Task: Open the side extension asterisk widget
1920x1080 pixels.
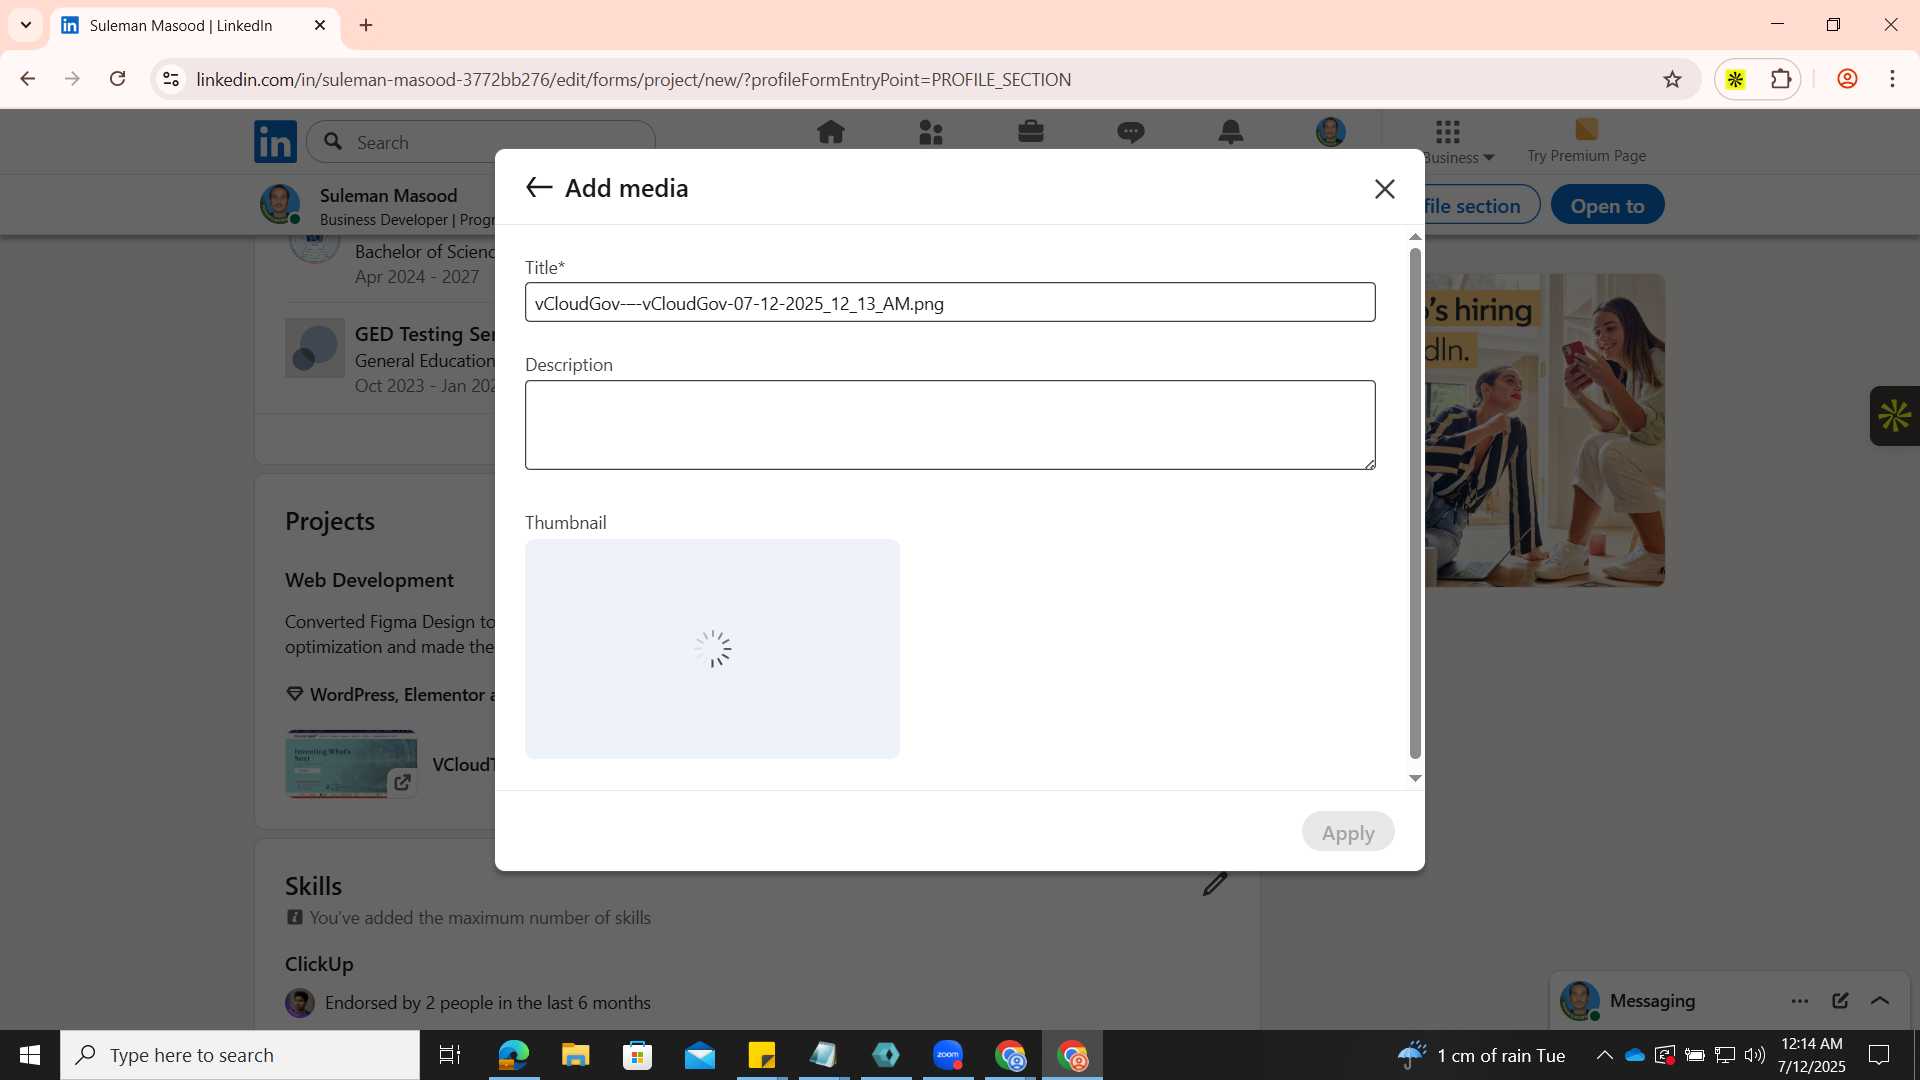Action: pos(1895,416)
